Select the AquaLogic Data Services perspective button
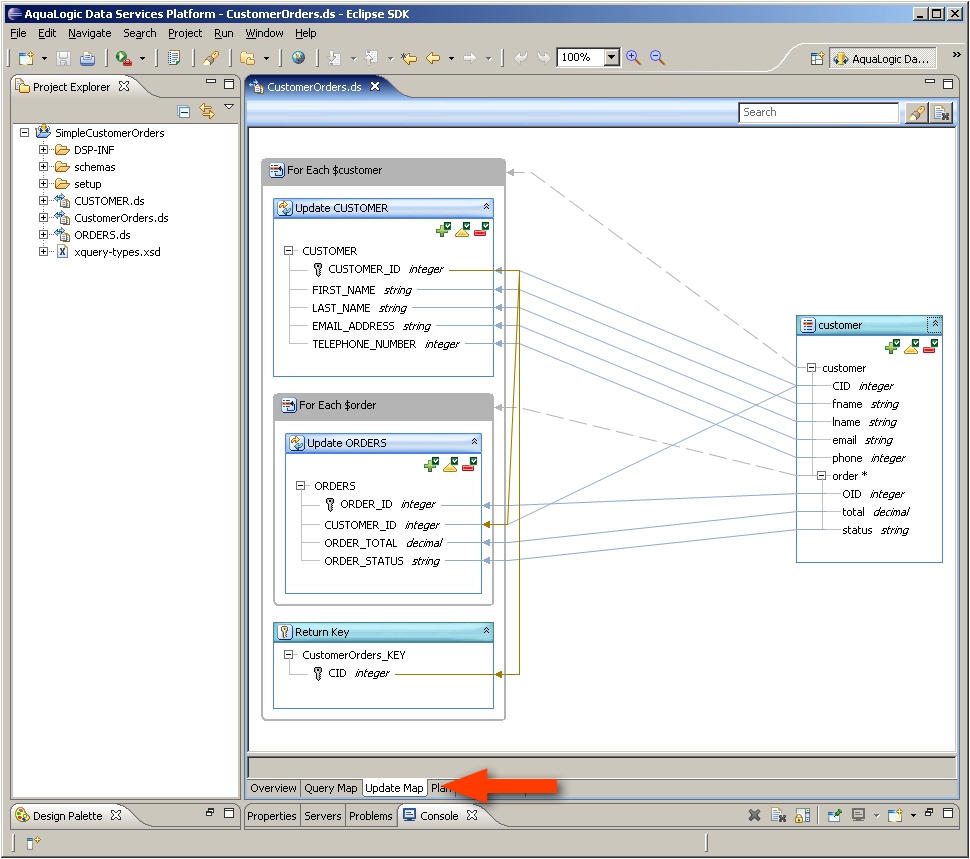 click(883, 59)
